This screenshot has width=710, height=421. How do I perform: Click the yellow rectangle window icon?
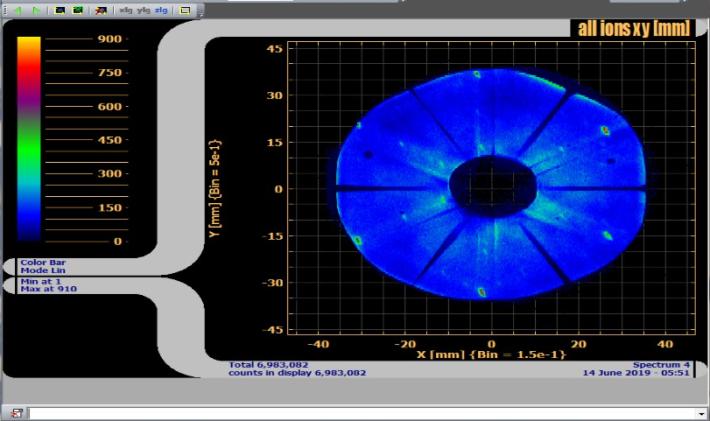click(185, 9)
